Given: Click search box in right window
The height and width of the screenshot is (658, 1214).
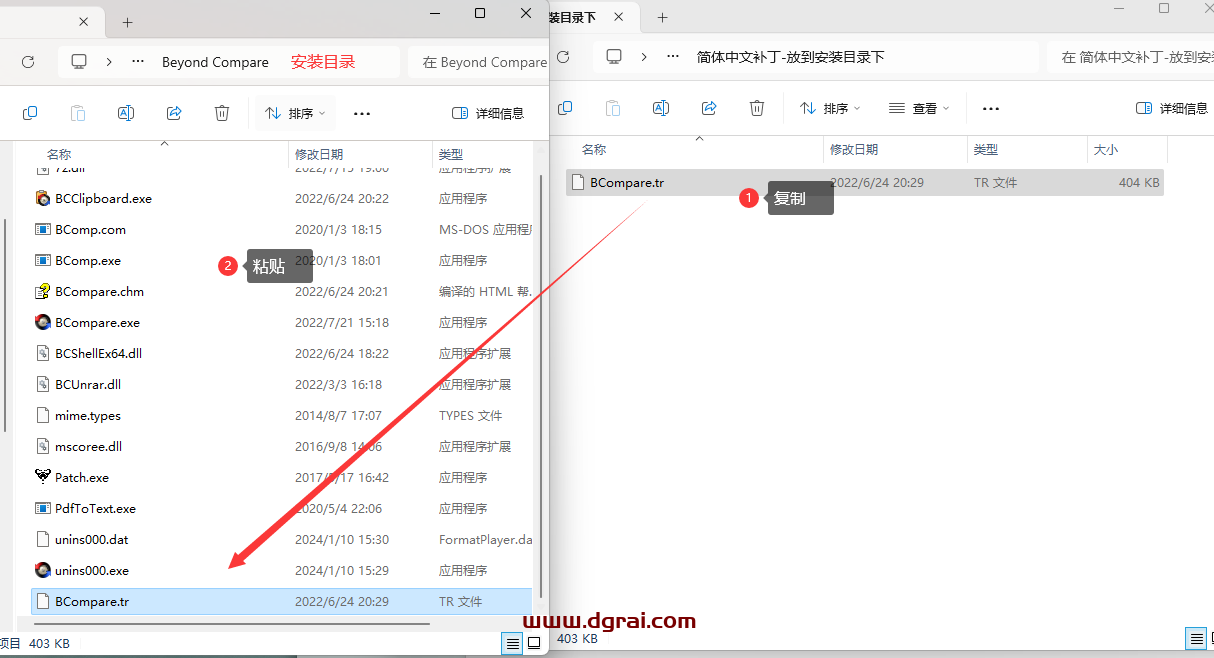Looking at the screenshot, I should 1130,57.
